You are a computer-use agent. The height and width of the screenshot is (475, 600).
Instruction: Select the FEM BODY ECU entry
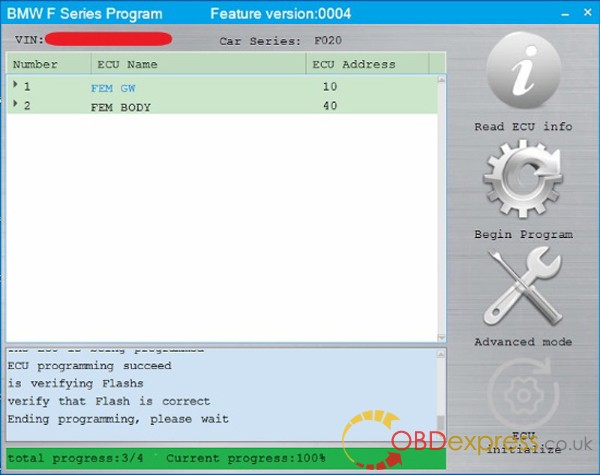pos(121,108)
